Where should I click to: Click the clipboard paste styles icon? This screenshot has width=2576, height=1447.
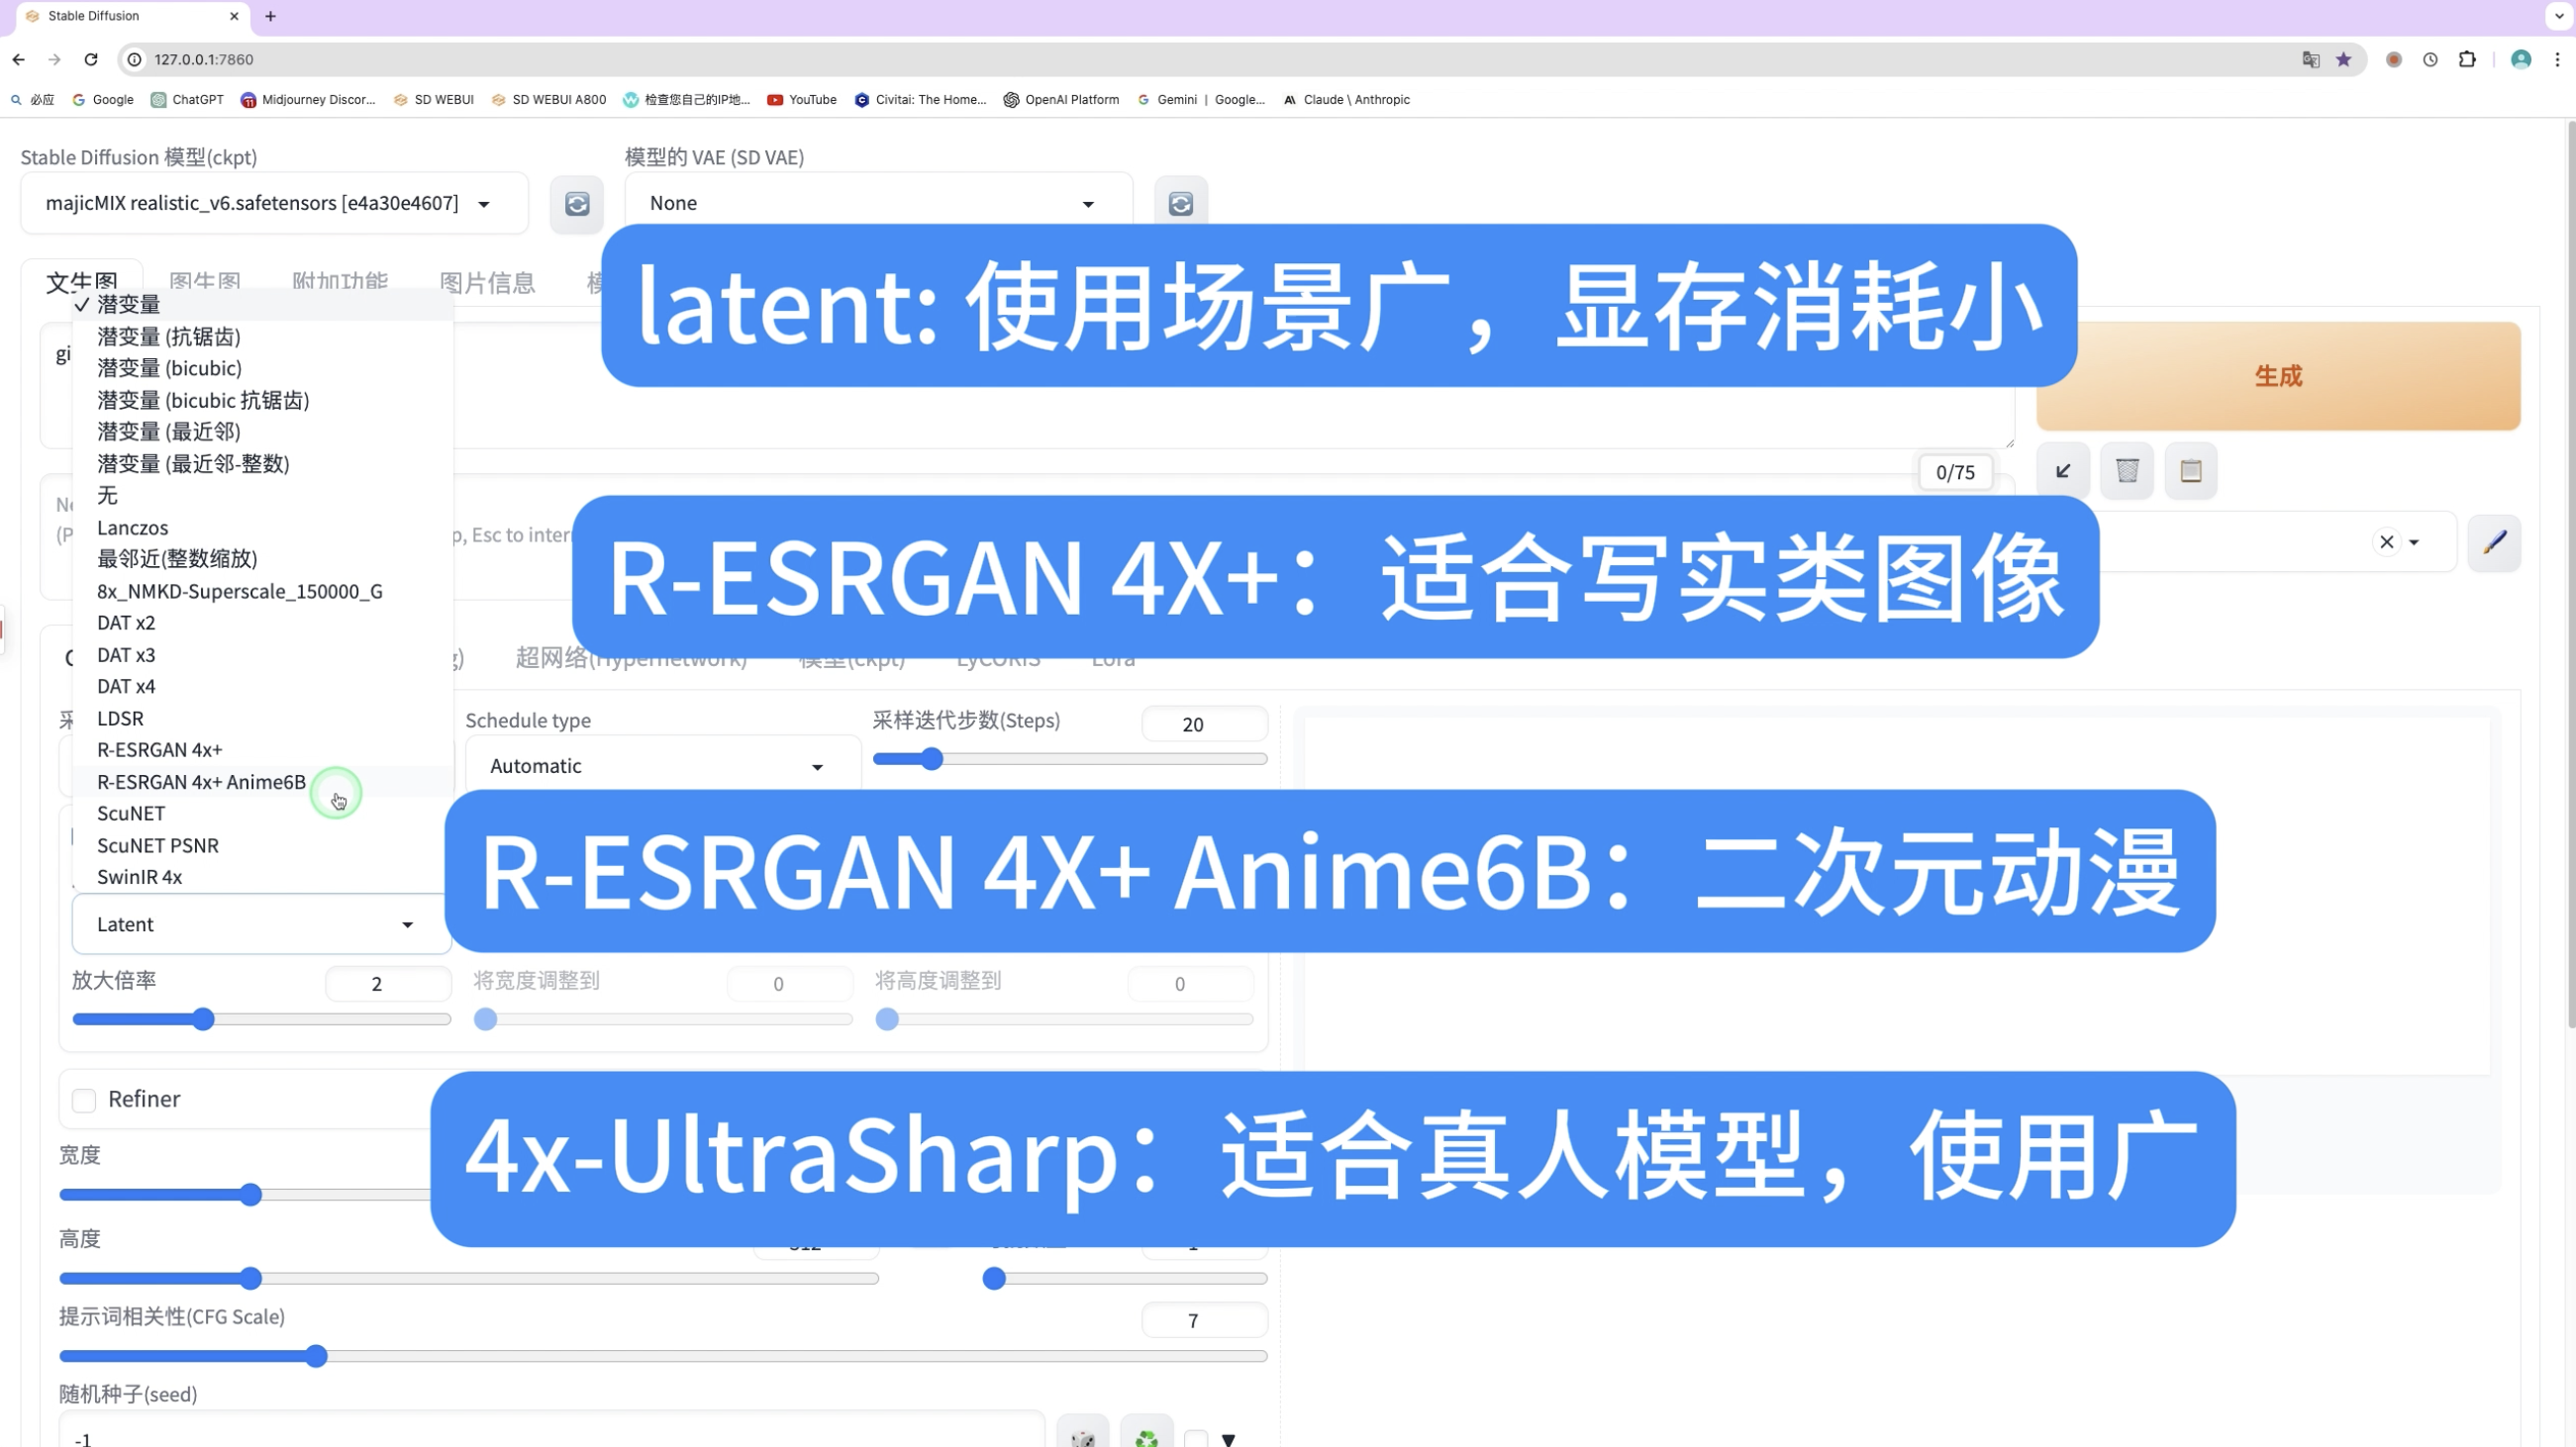tap(2191, 471)
